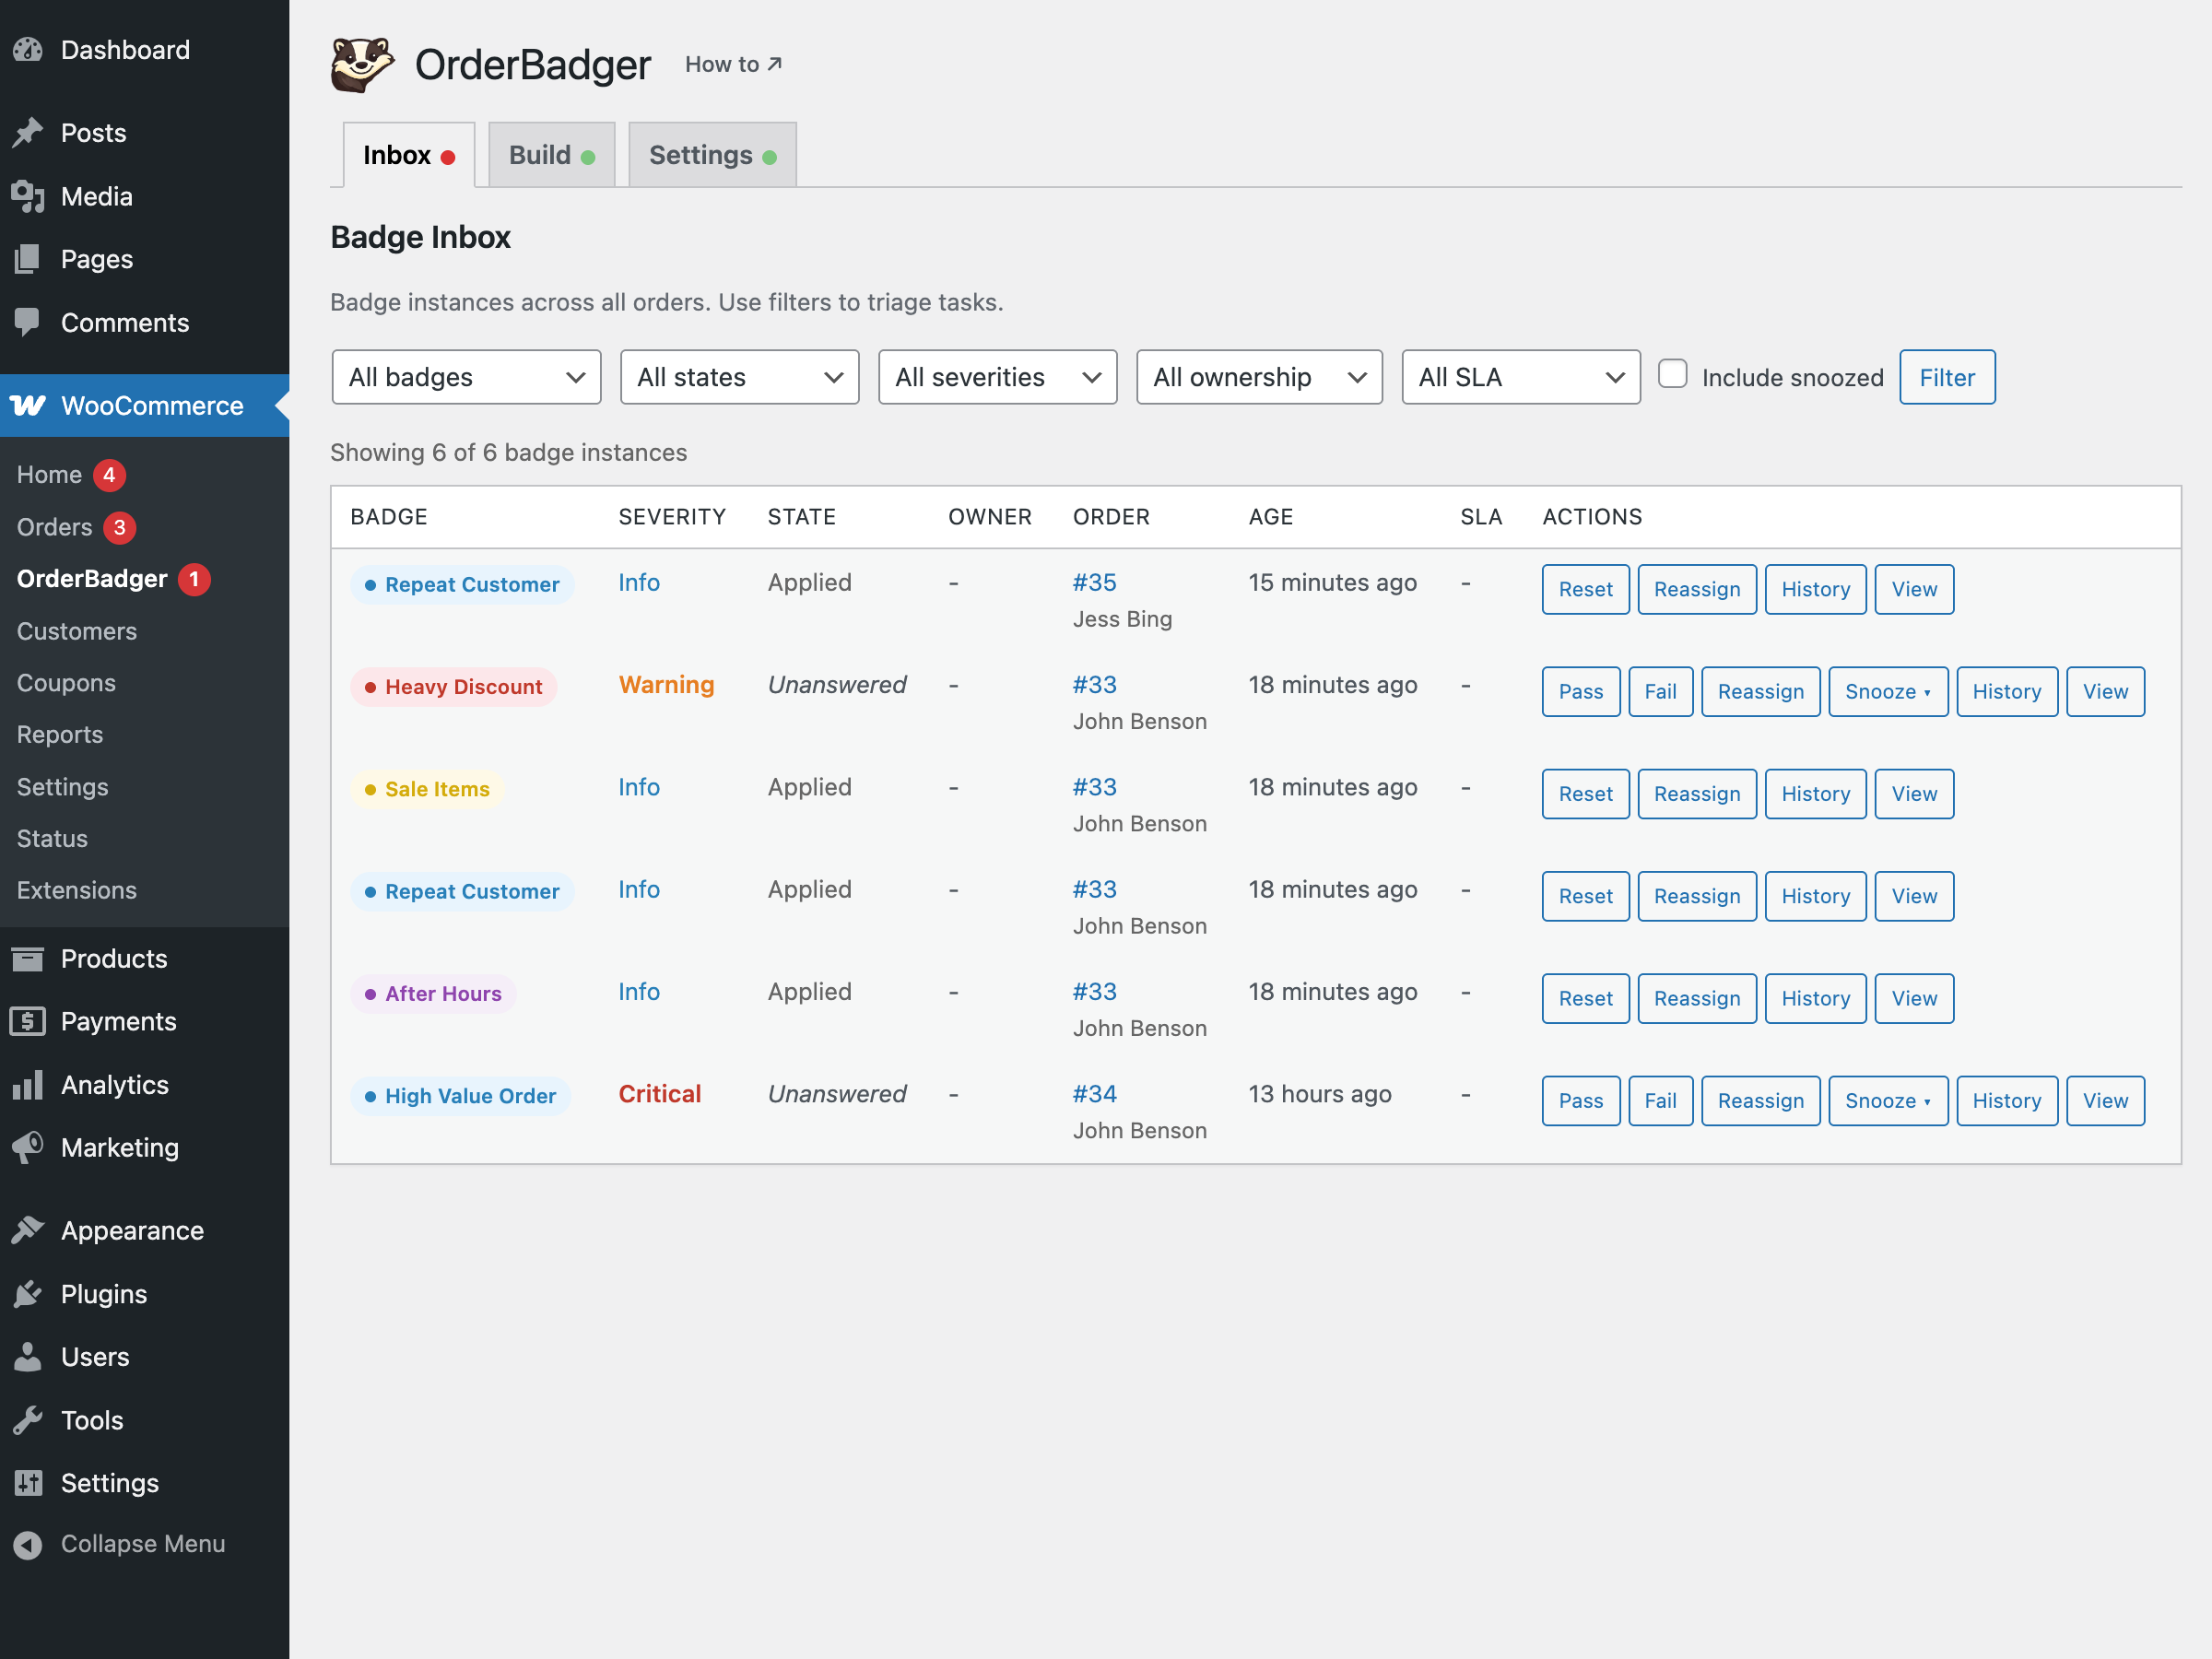Click the Pages icon in sidebar
This screenshot has height=1659, width=2212.
click(x=28, y=259)
